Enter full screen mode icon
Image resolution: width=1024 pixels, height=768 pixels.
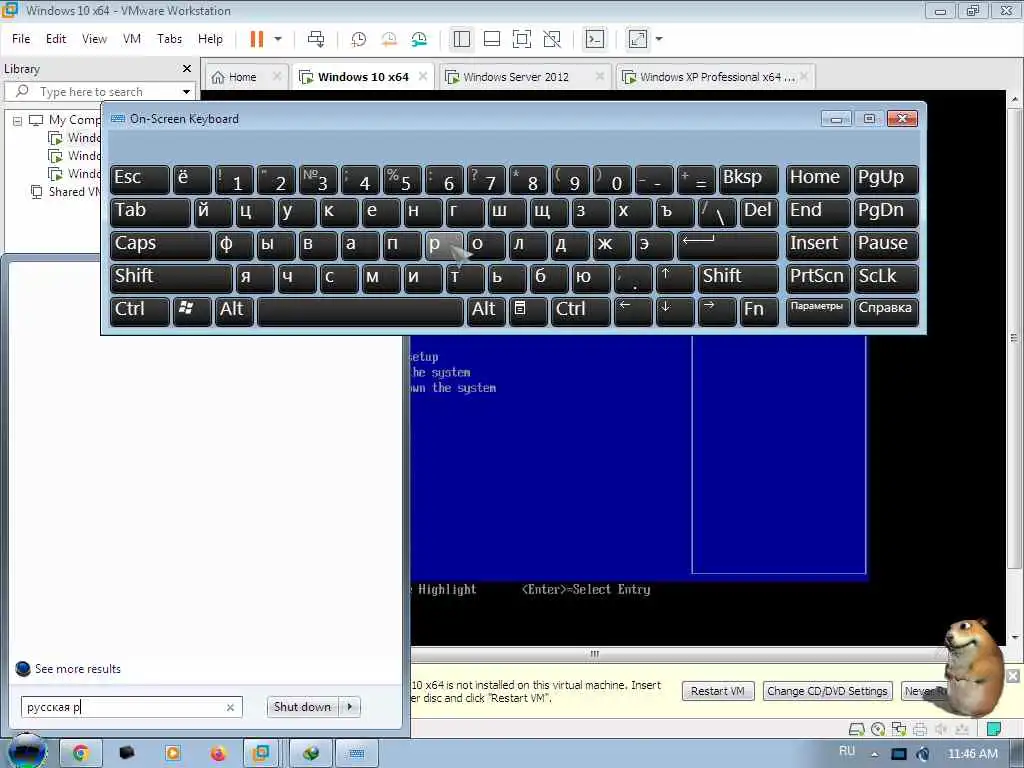pyautogui.click(x=522, y=39)
